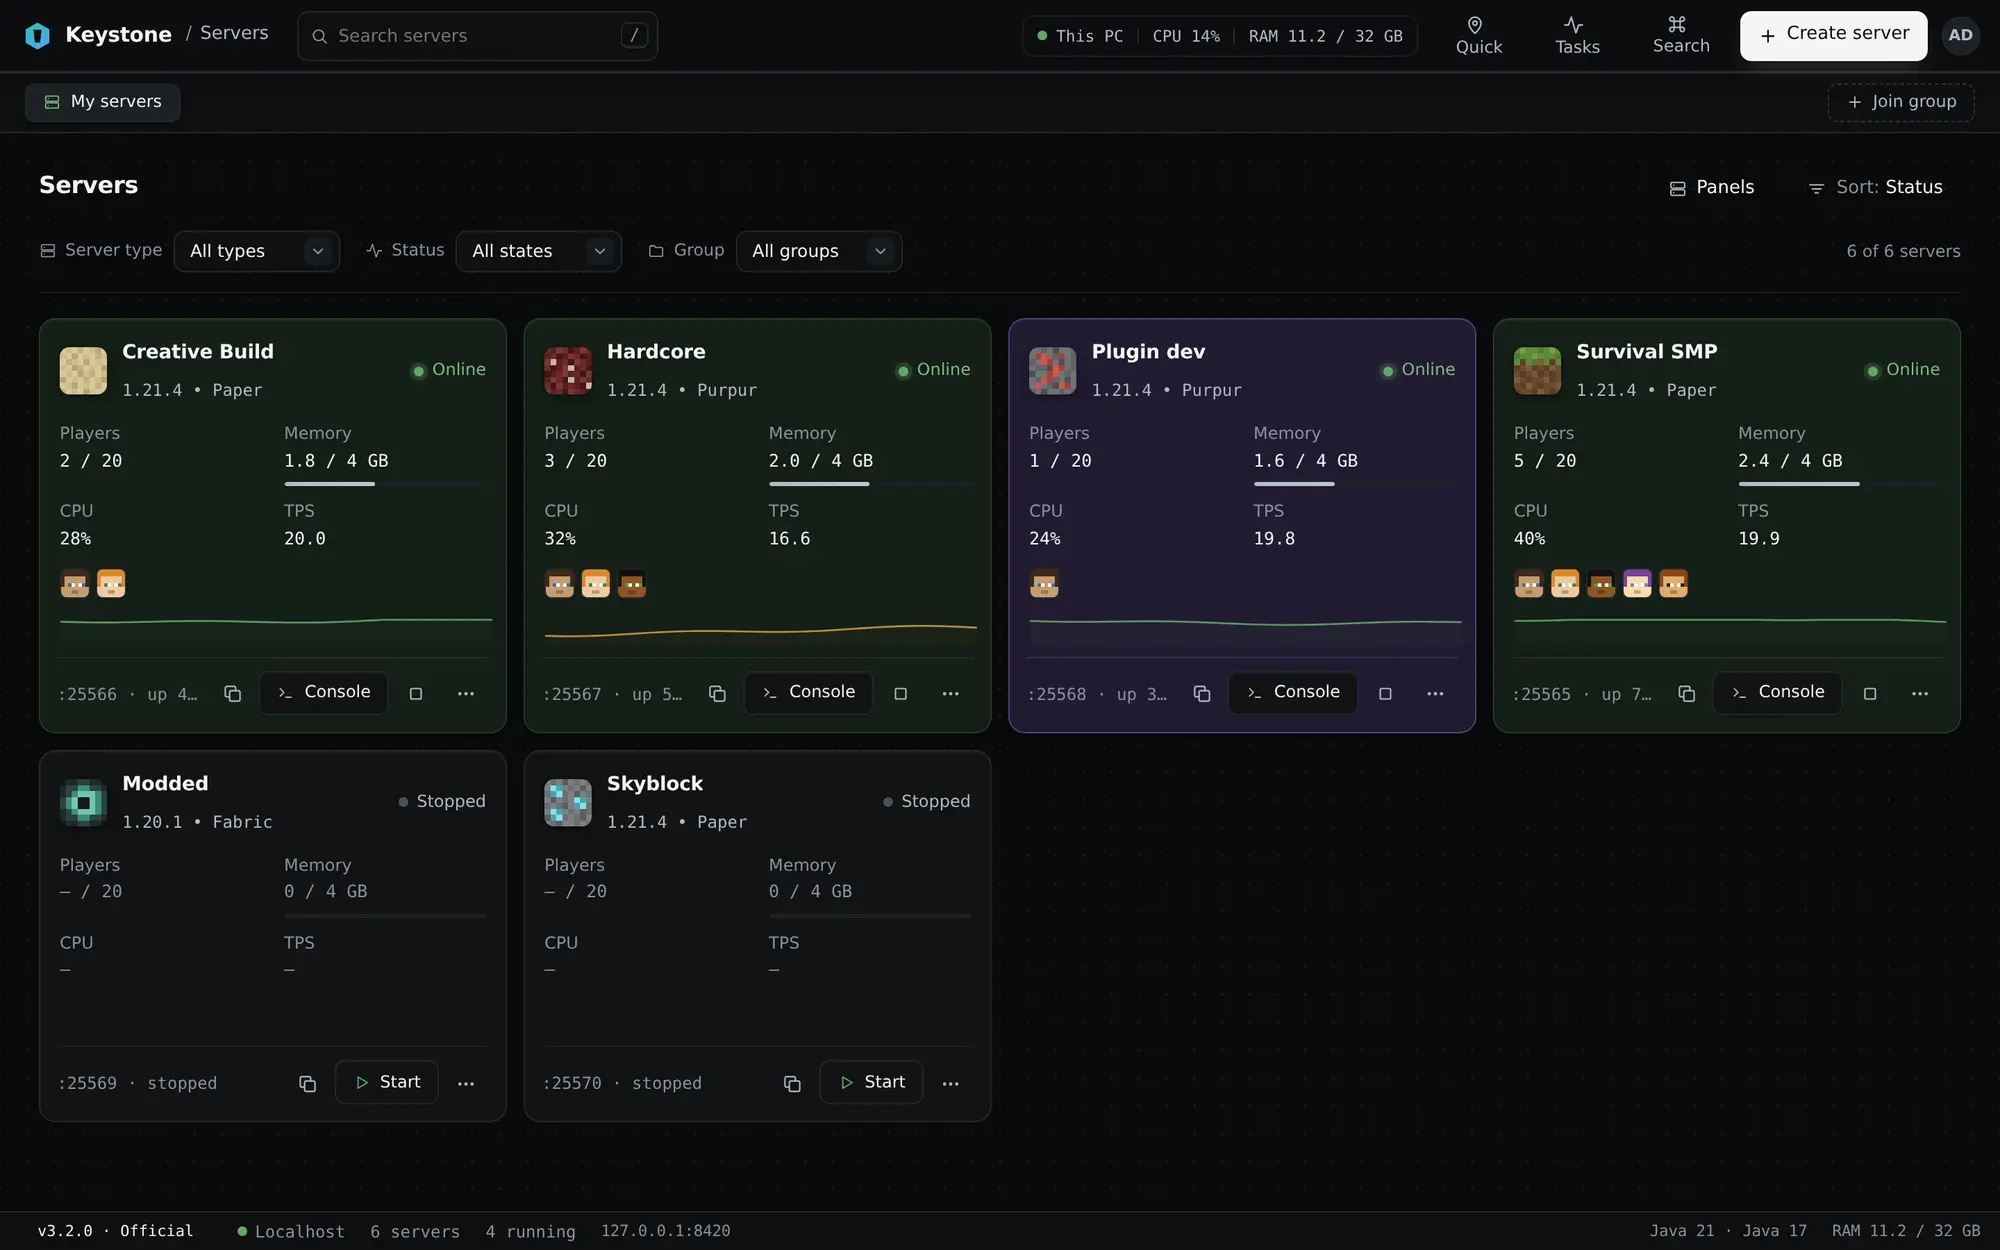Stop the Hardcore server

coord(900,693)
